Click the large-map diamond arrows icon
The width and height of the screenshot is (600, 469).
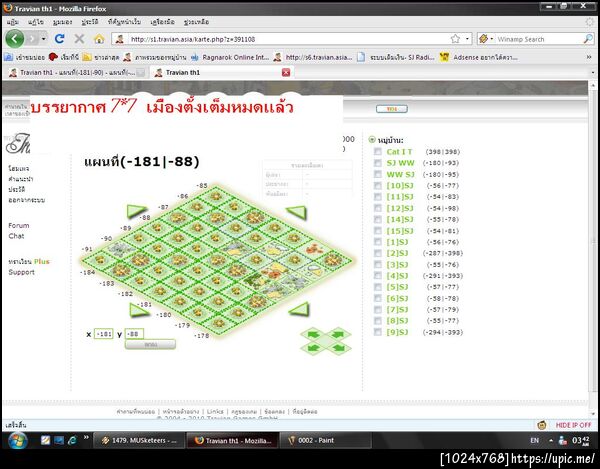point(326,340)
